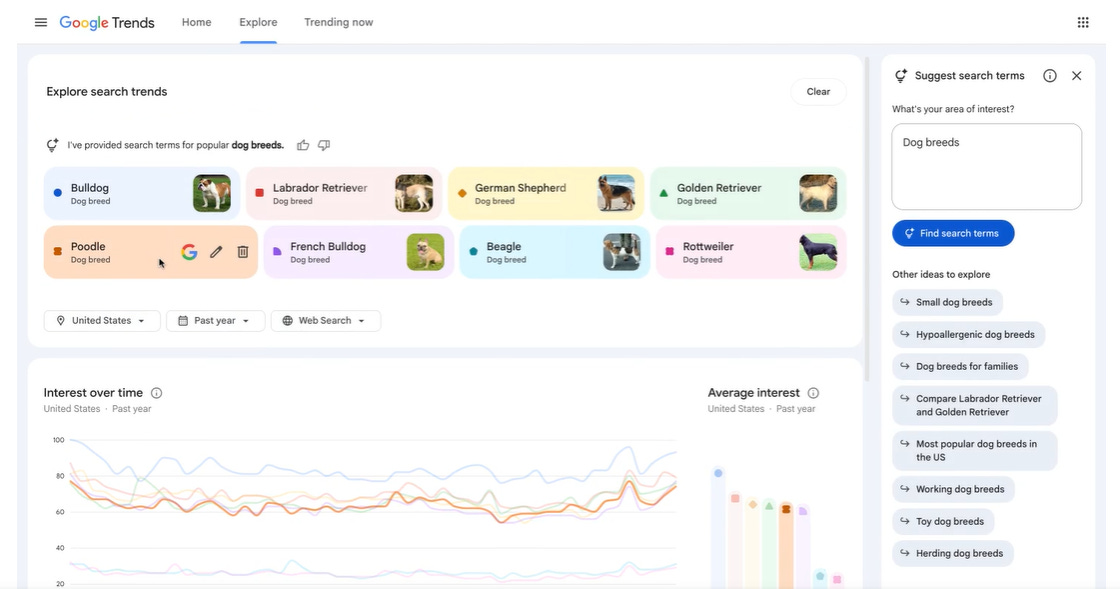Select the French Bulldog term label
Image resolution: width=1120 pixels, height=589 pixels.
(328, 246)
